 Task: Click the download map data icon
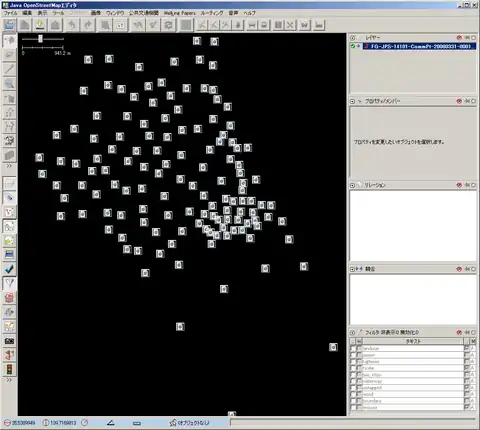pos(41,25)
